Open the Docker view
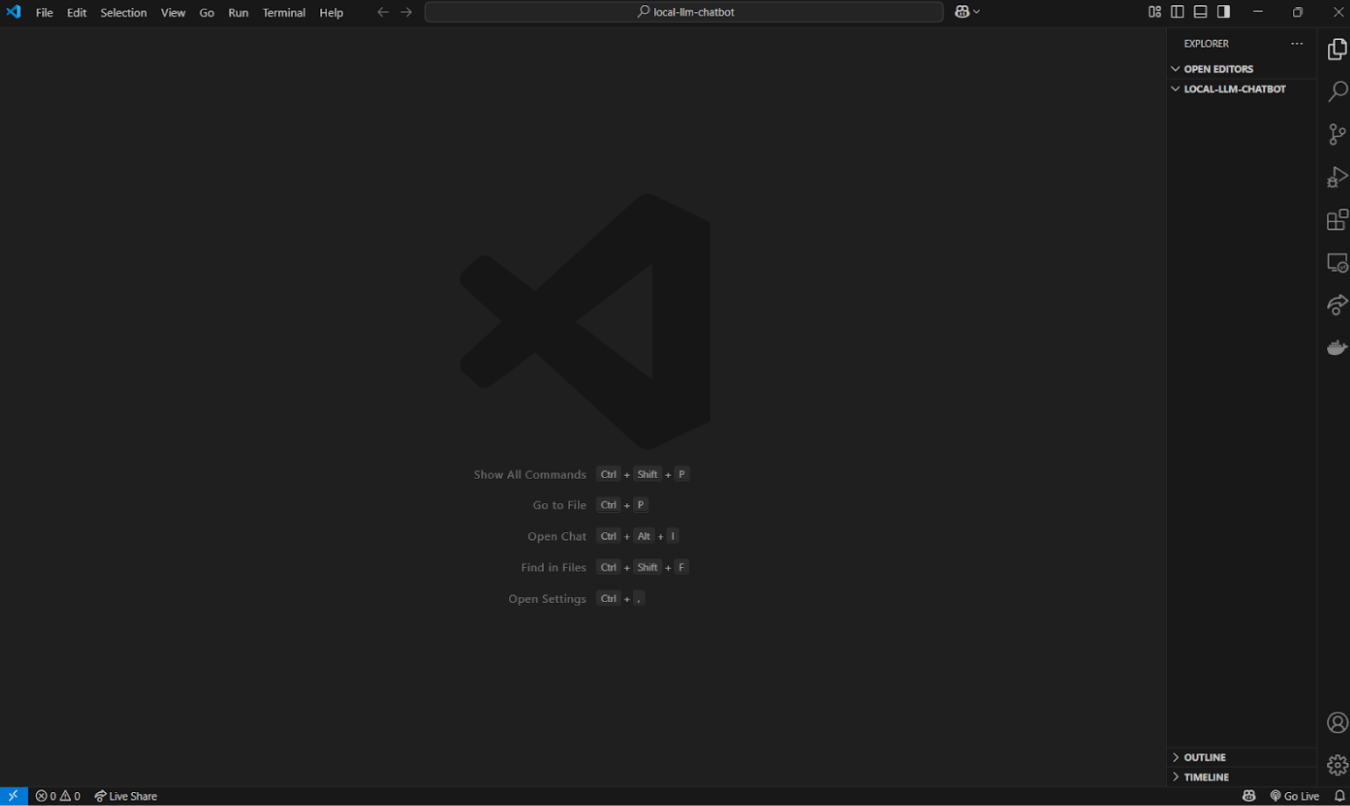 [x=1337, y=348]
